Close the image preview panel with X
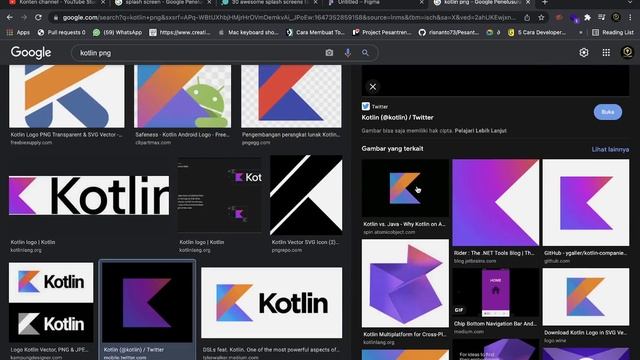 click(373, 87)
